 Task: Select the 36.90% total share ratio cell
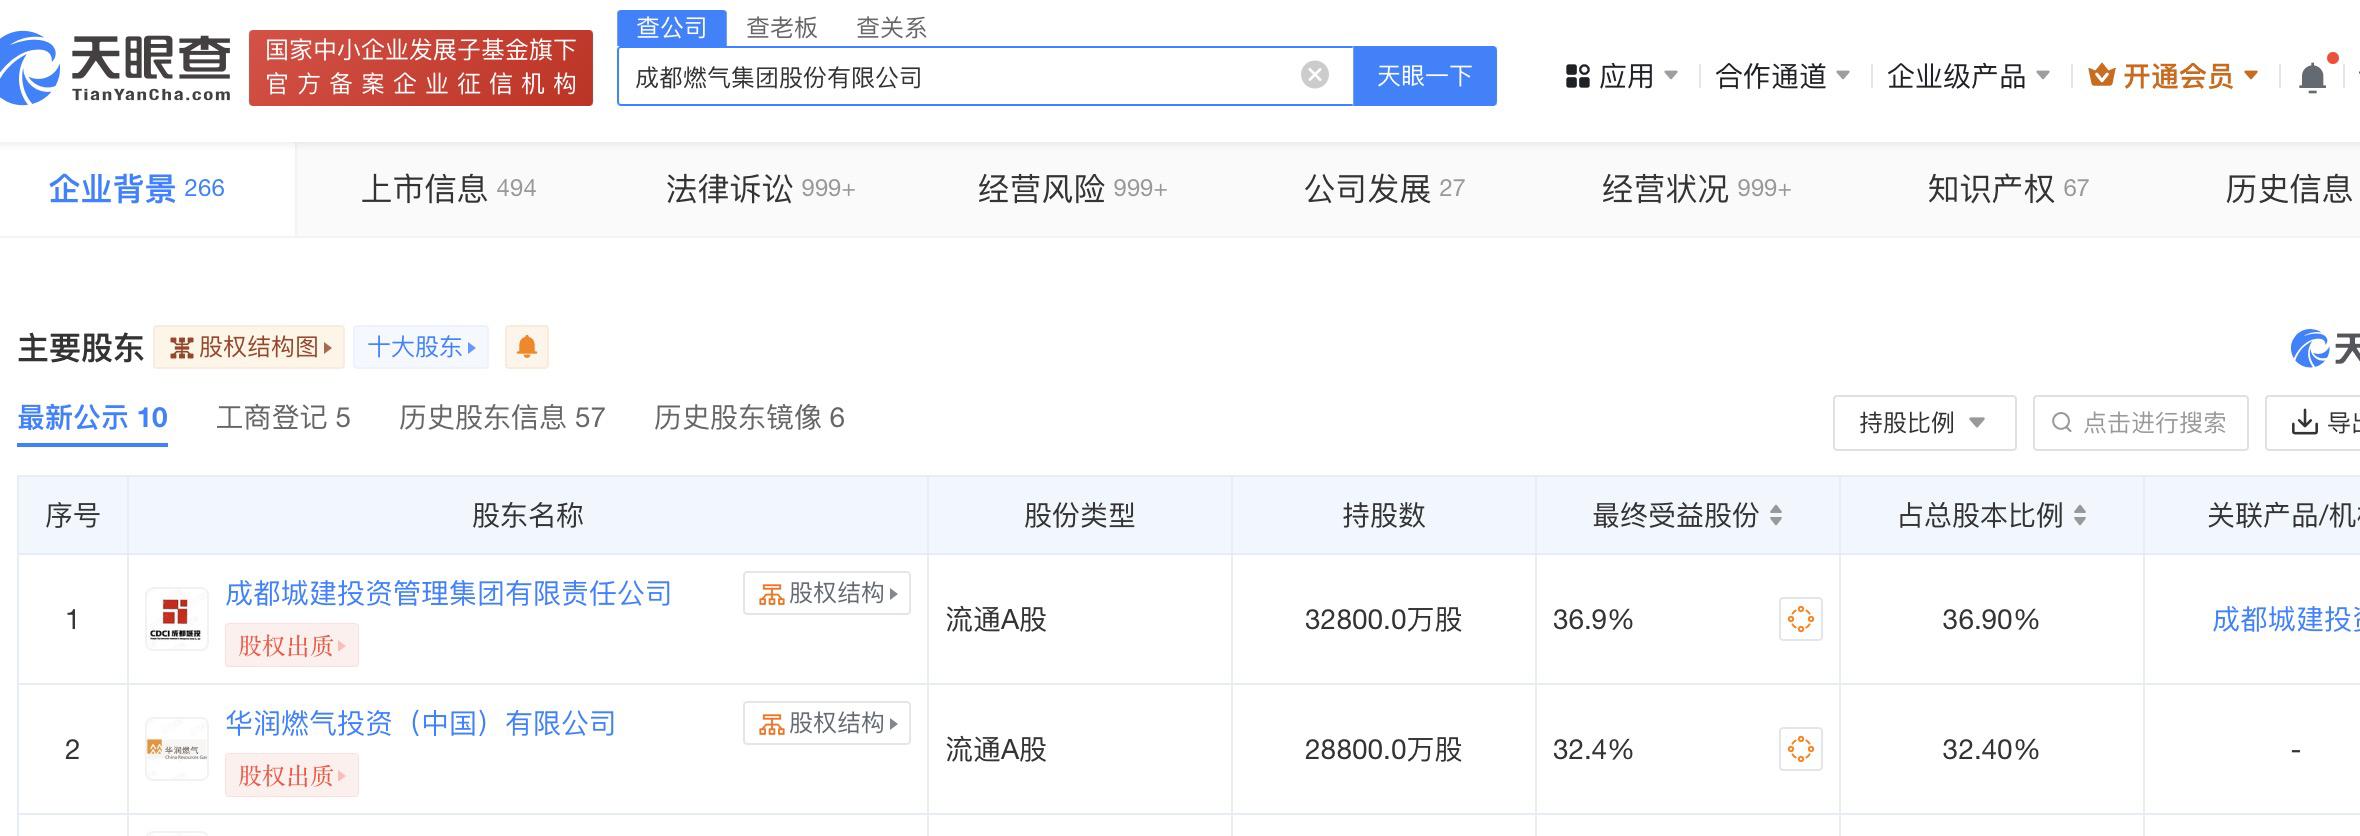pyautogui.click(x=1990, y=620)
